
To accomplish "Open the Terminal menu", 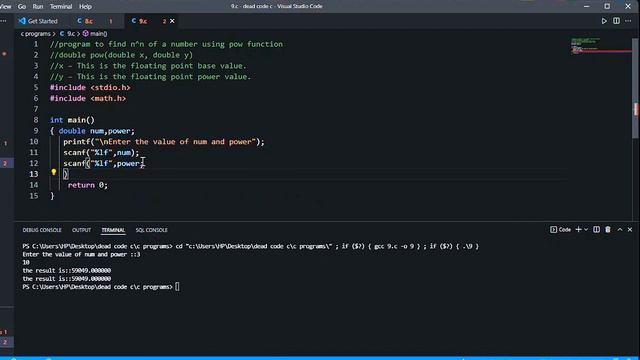I will coord(61,7).
